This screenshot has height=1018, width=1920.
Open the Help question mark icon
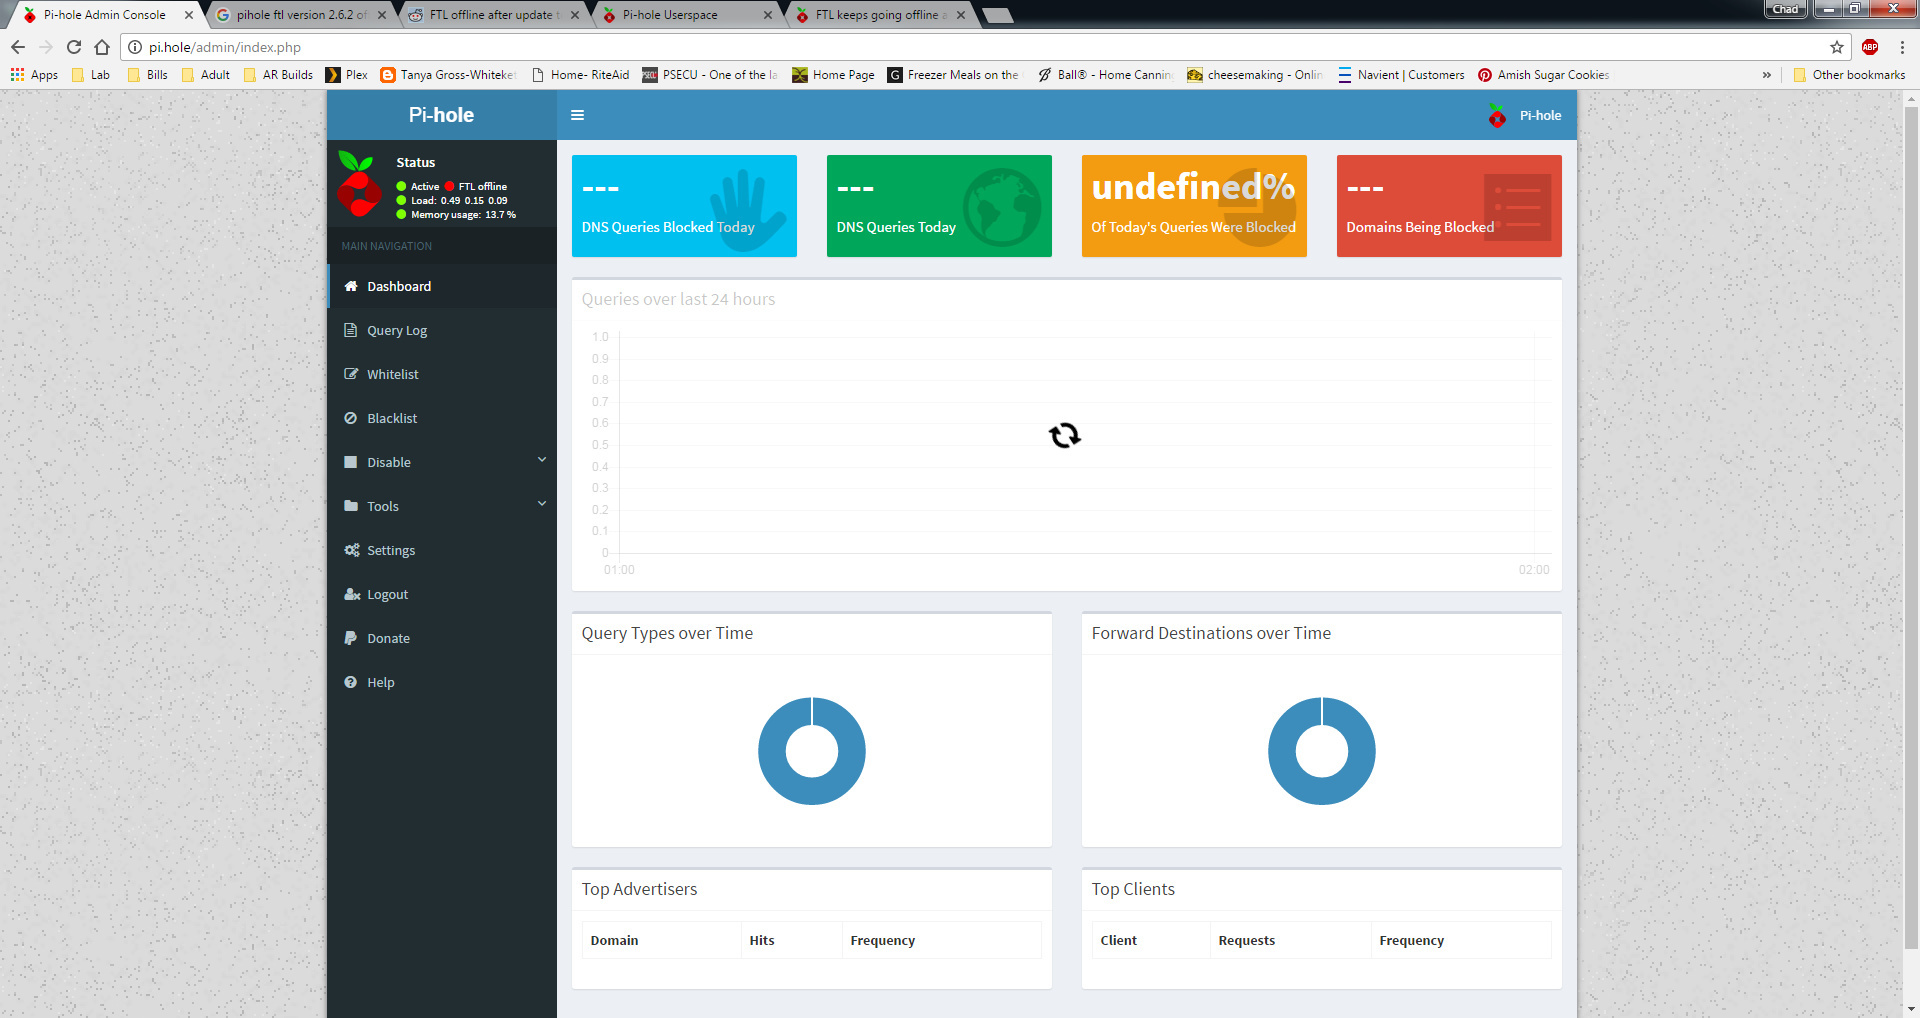[x=351, y=682]
